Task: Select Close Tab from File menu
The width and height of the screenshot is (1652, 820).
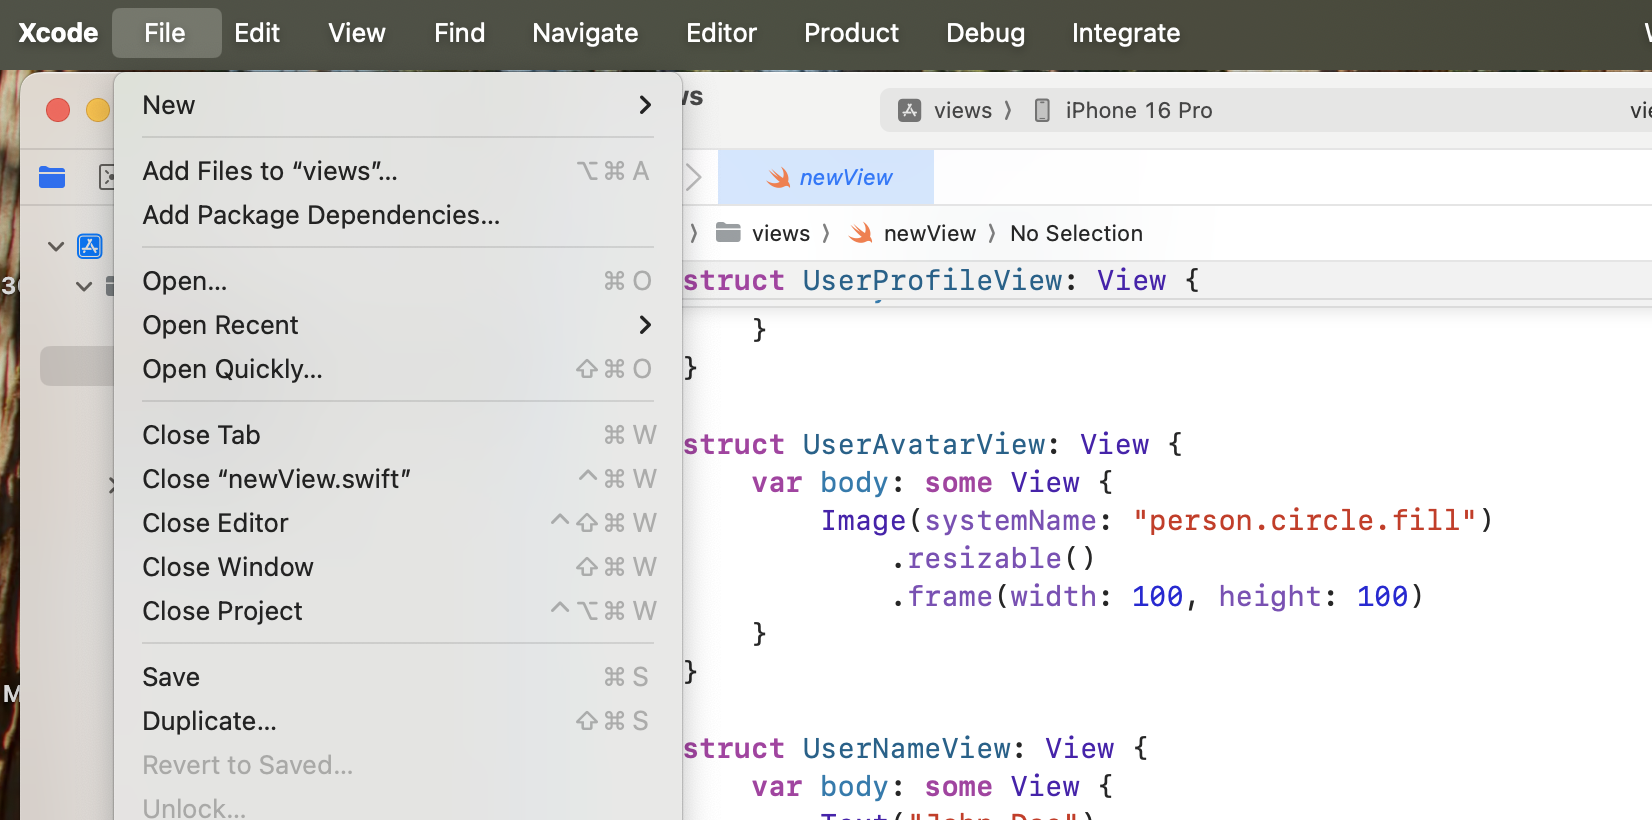Action: pos(201,435)
